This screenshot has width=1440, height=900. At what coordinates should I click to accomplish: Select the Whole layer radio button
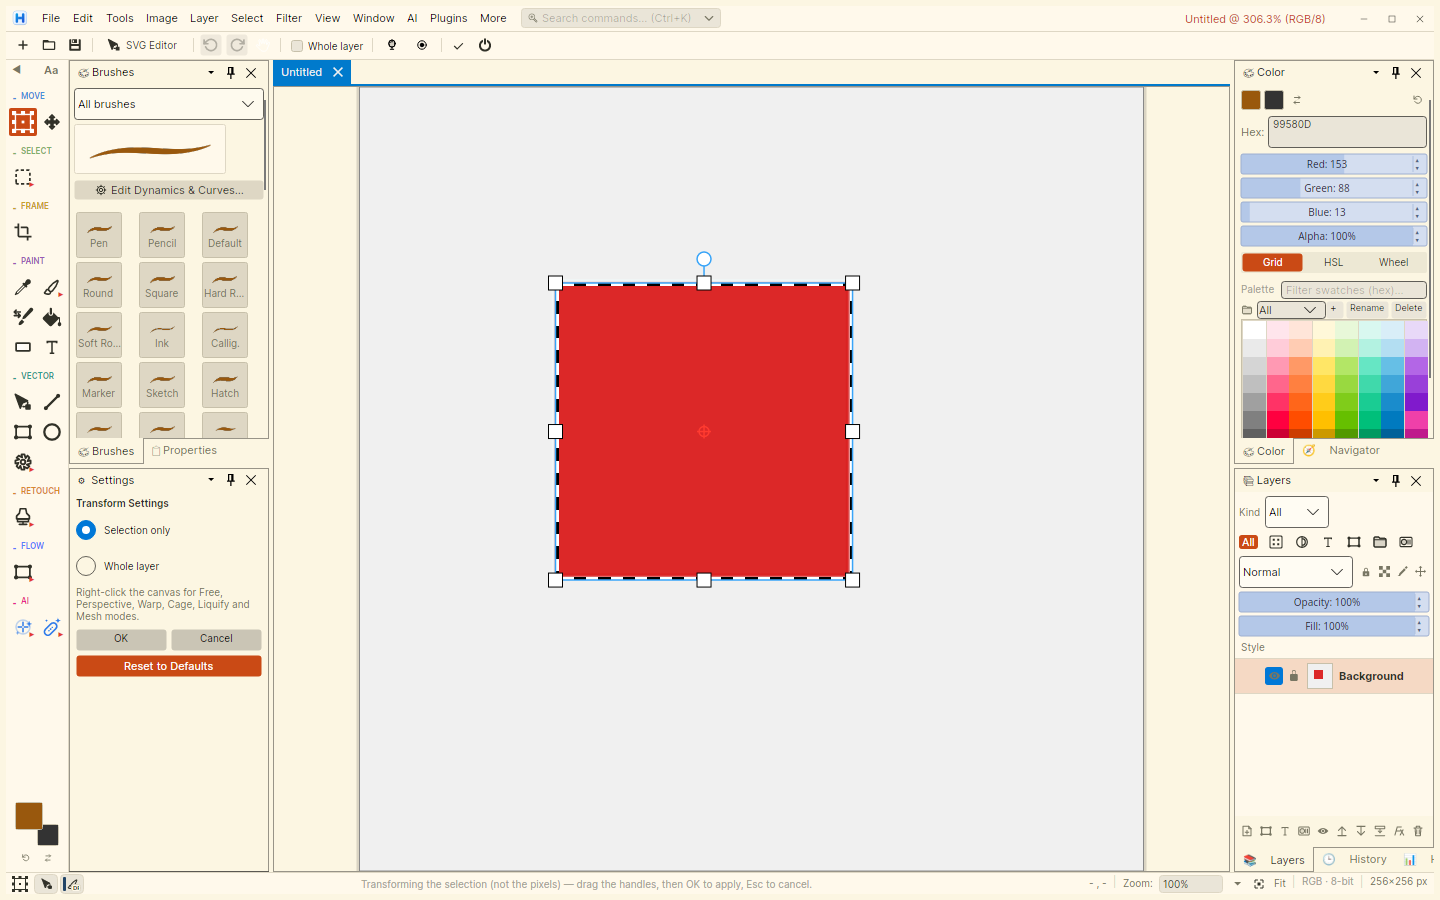click(86, 566)
